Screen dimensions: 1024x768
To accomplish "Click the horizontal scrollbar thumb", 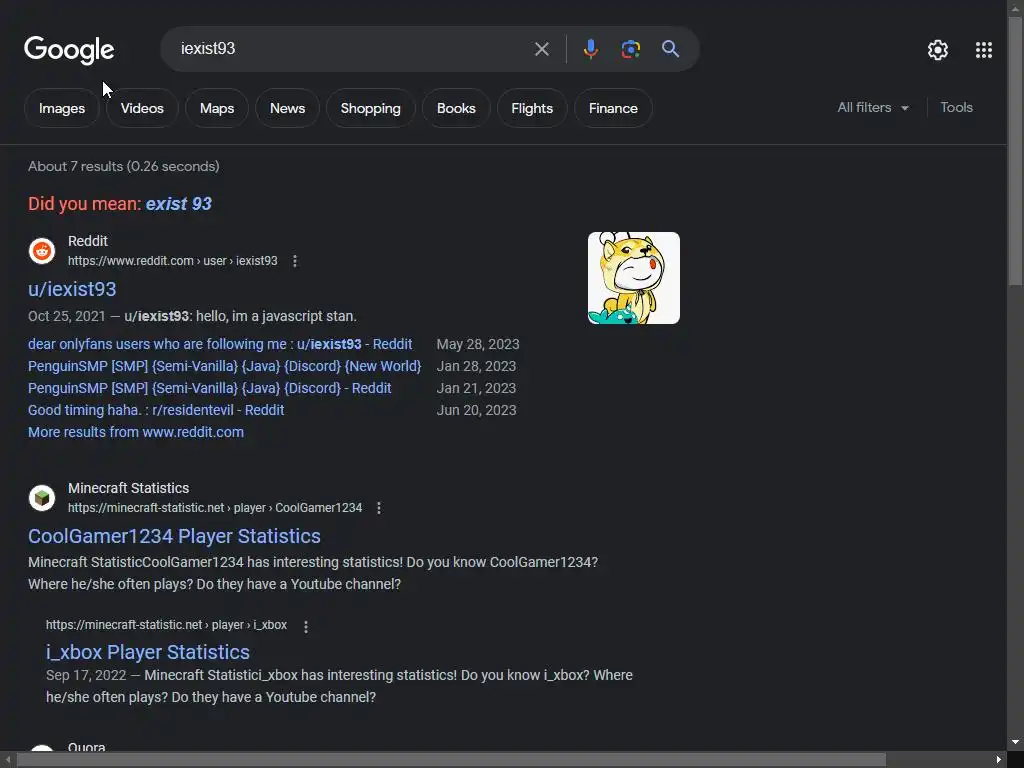I will (x=451, y=760).
